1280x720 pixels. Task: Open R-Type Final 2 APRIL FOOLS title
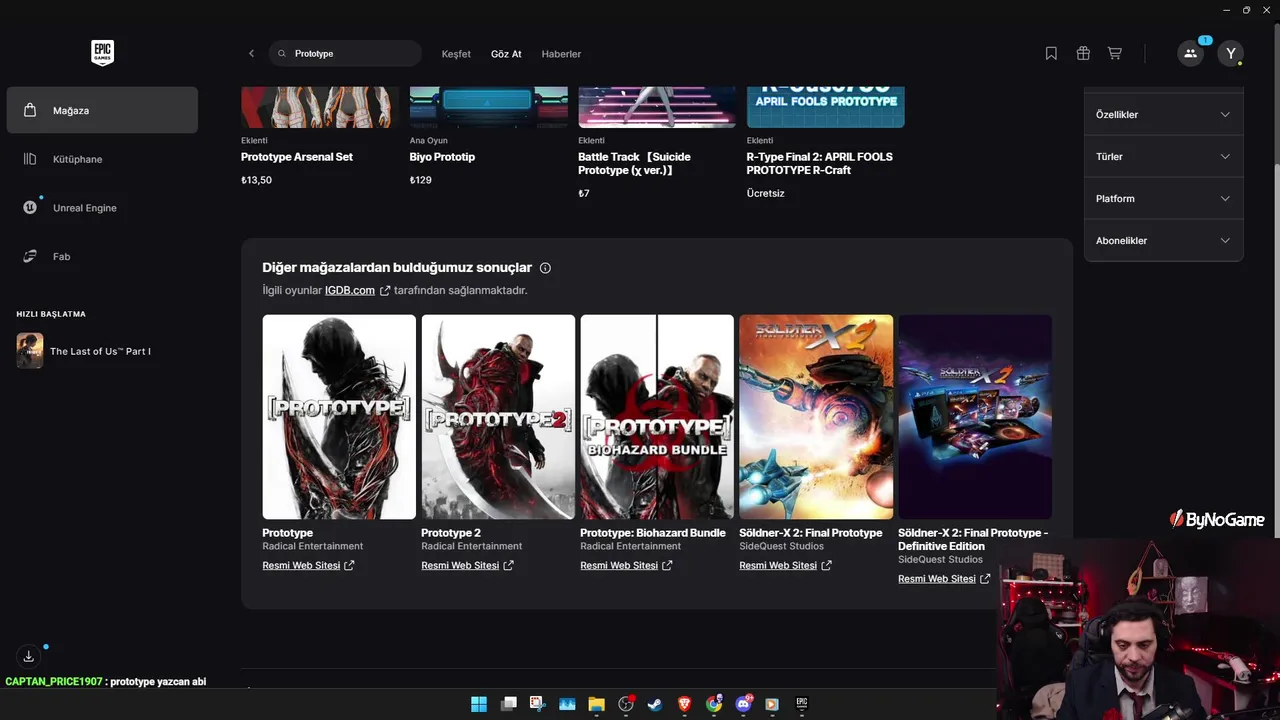pyautogui.click(x=819, y=164)
